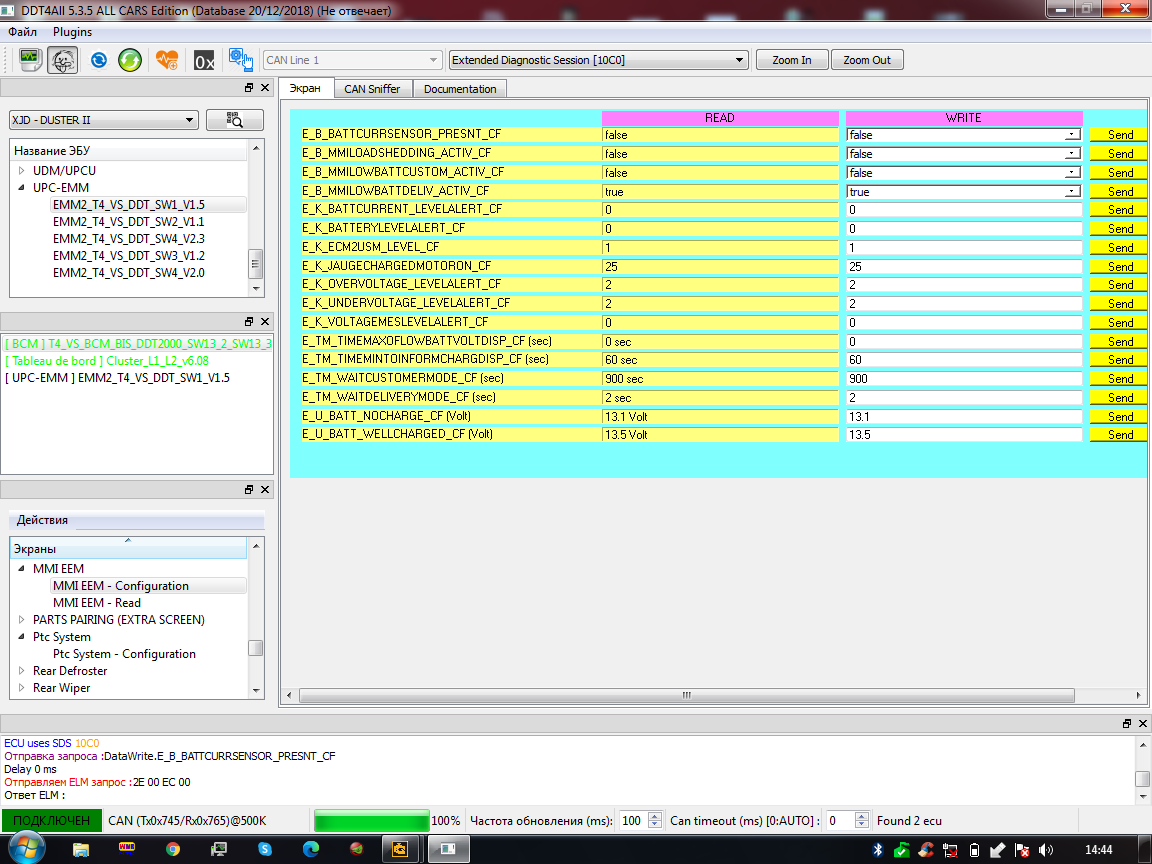Select Ptc System - Configuration screen

tap(124, 654)
